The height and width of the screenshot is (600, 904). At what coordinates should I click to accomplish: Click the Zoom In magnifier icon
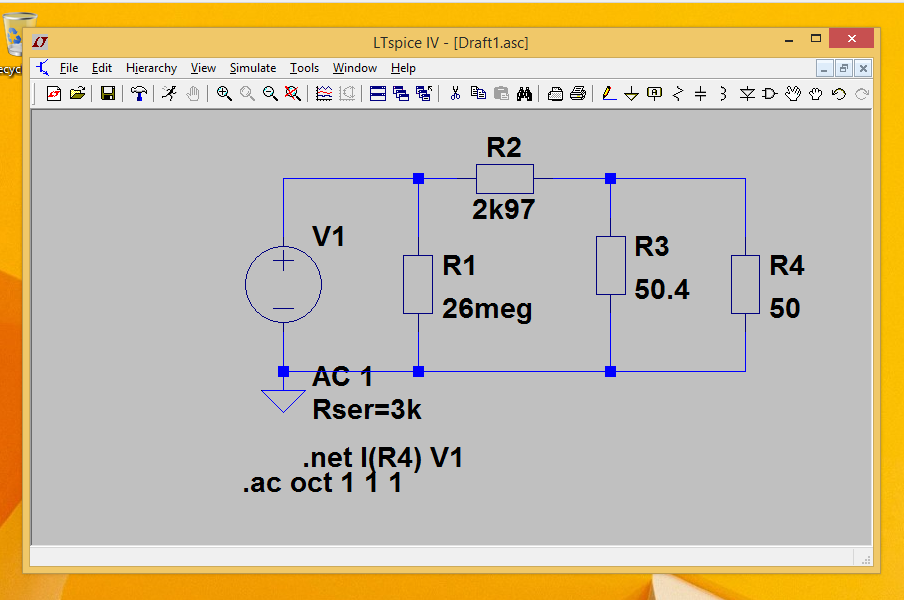224,93
